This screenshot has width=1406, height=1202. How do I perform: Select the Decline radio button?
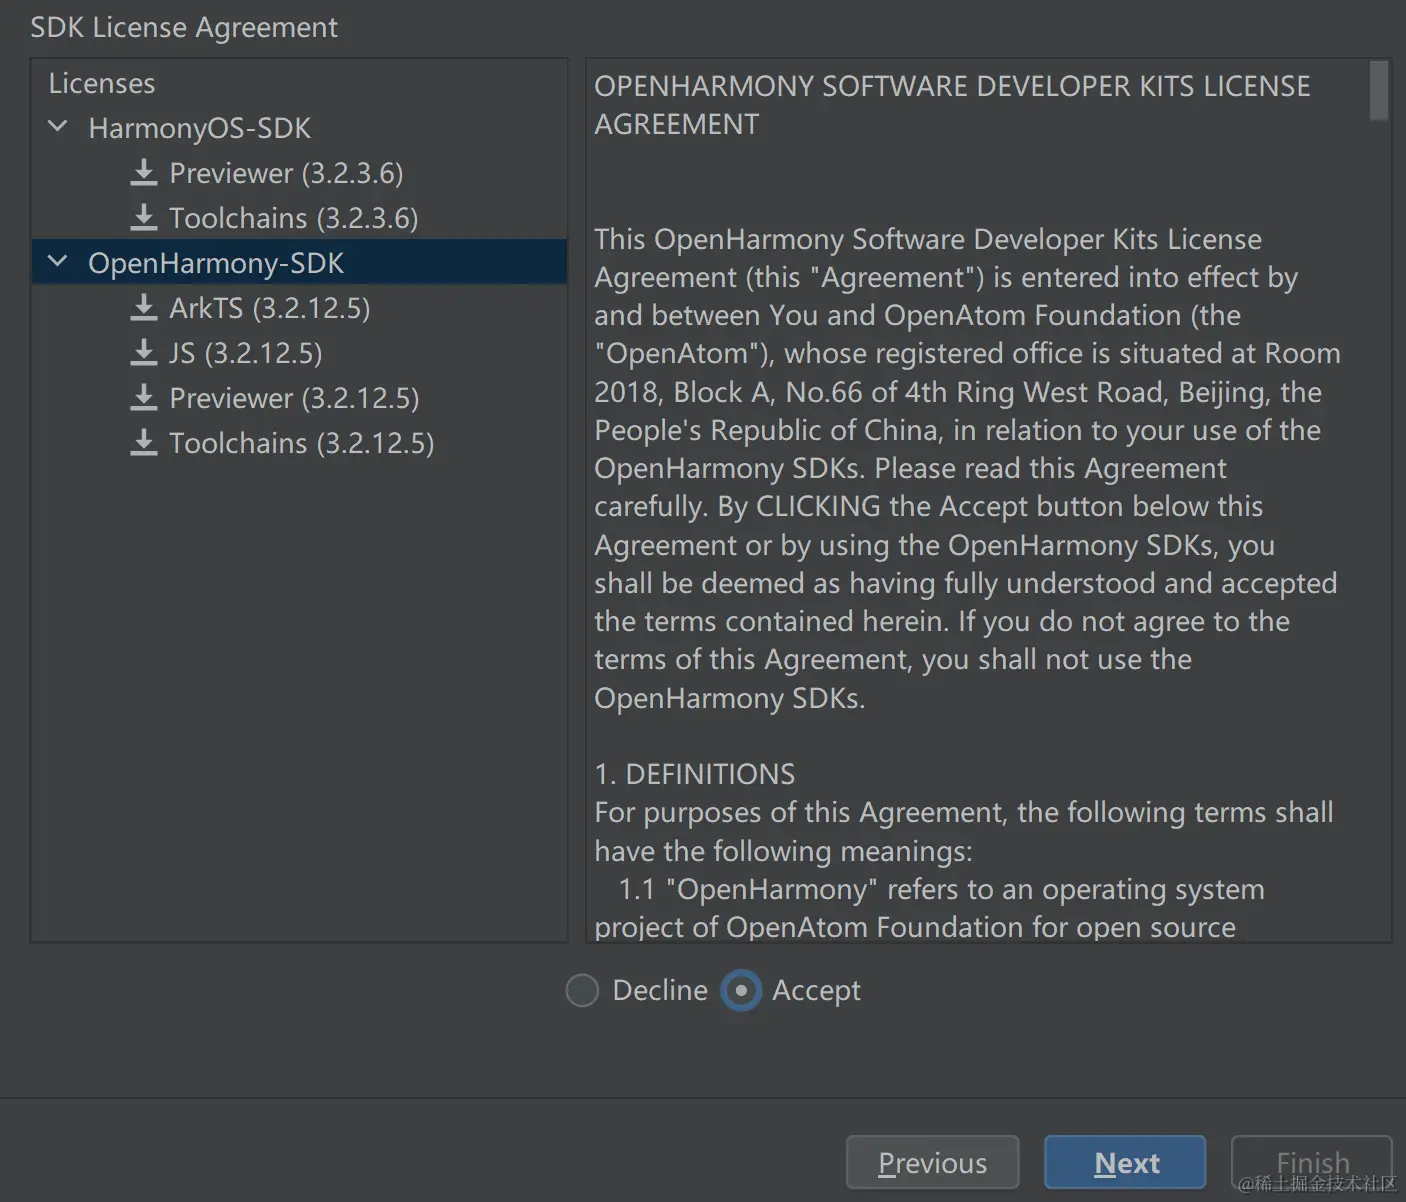[582, 991]
